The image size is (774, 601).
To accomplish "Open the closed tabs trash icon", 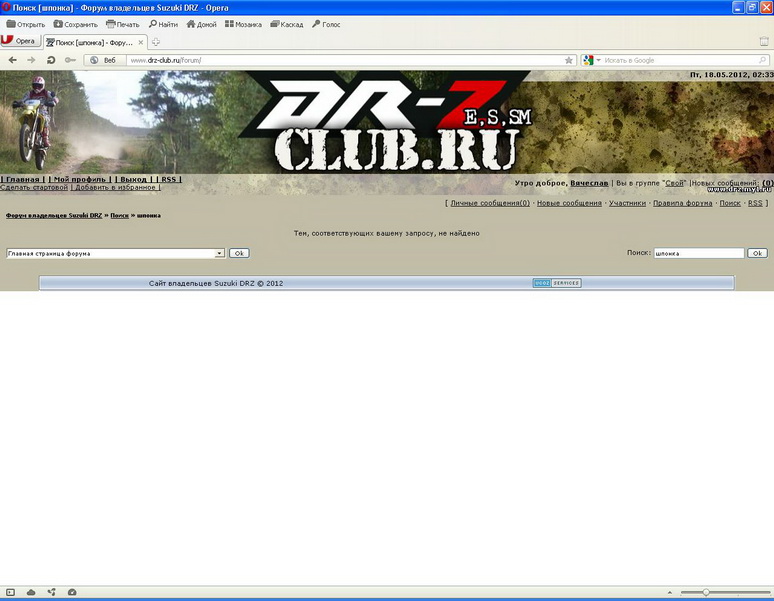I will tap(764, 41).
